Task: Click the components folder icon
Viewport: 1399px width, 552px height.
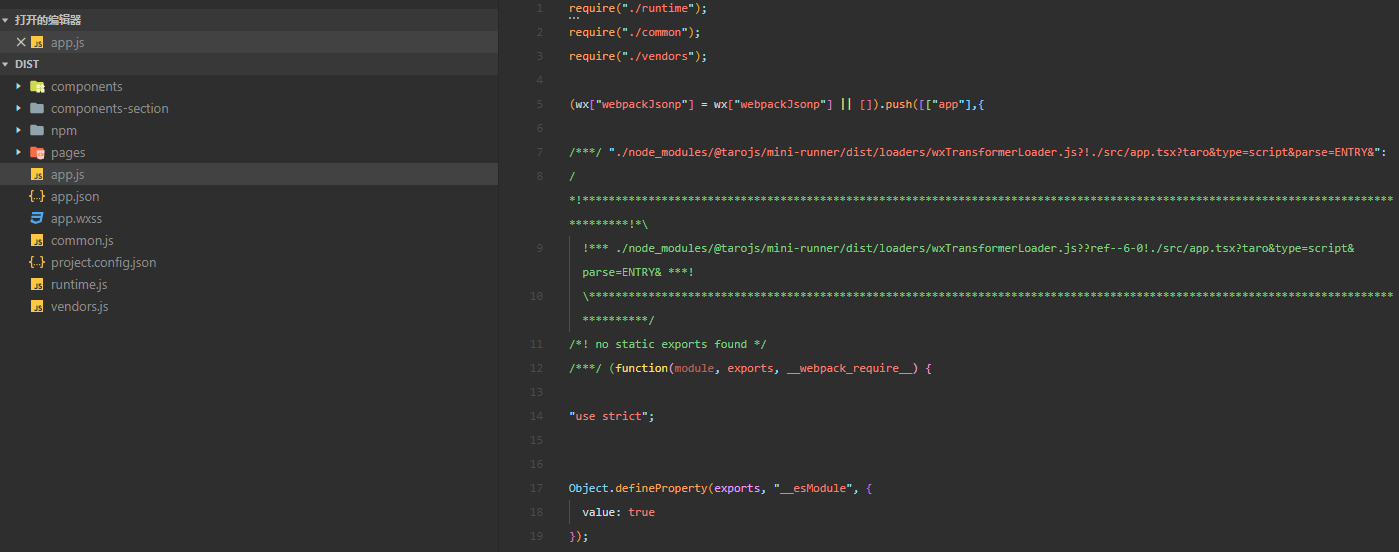Action: coord(37,86)
